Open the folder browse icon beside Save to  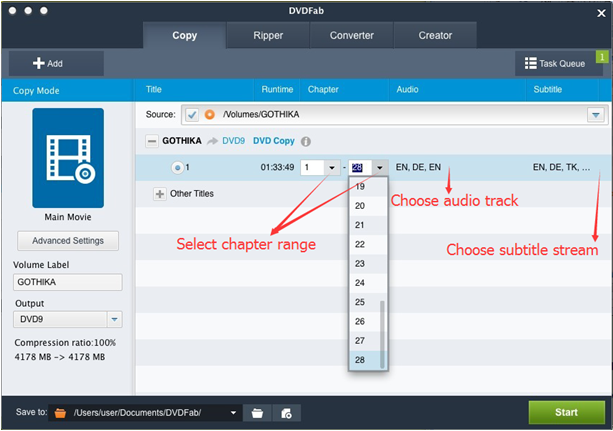click(257, 413)
